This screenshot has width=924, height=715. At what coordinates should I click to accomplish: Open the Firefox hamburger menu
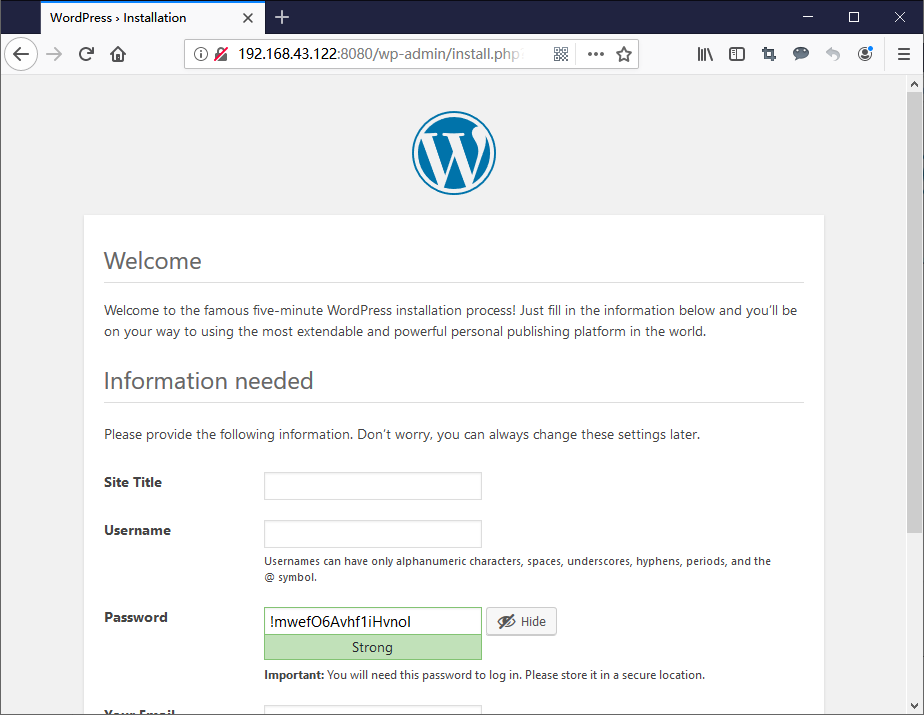[903, 54]
